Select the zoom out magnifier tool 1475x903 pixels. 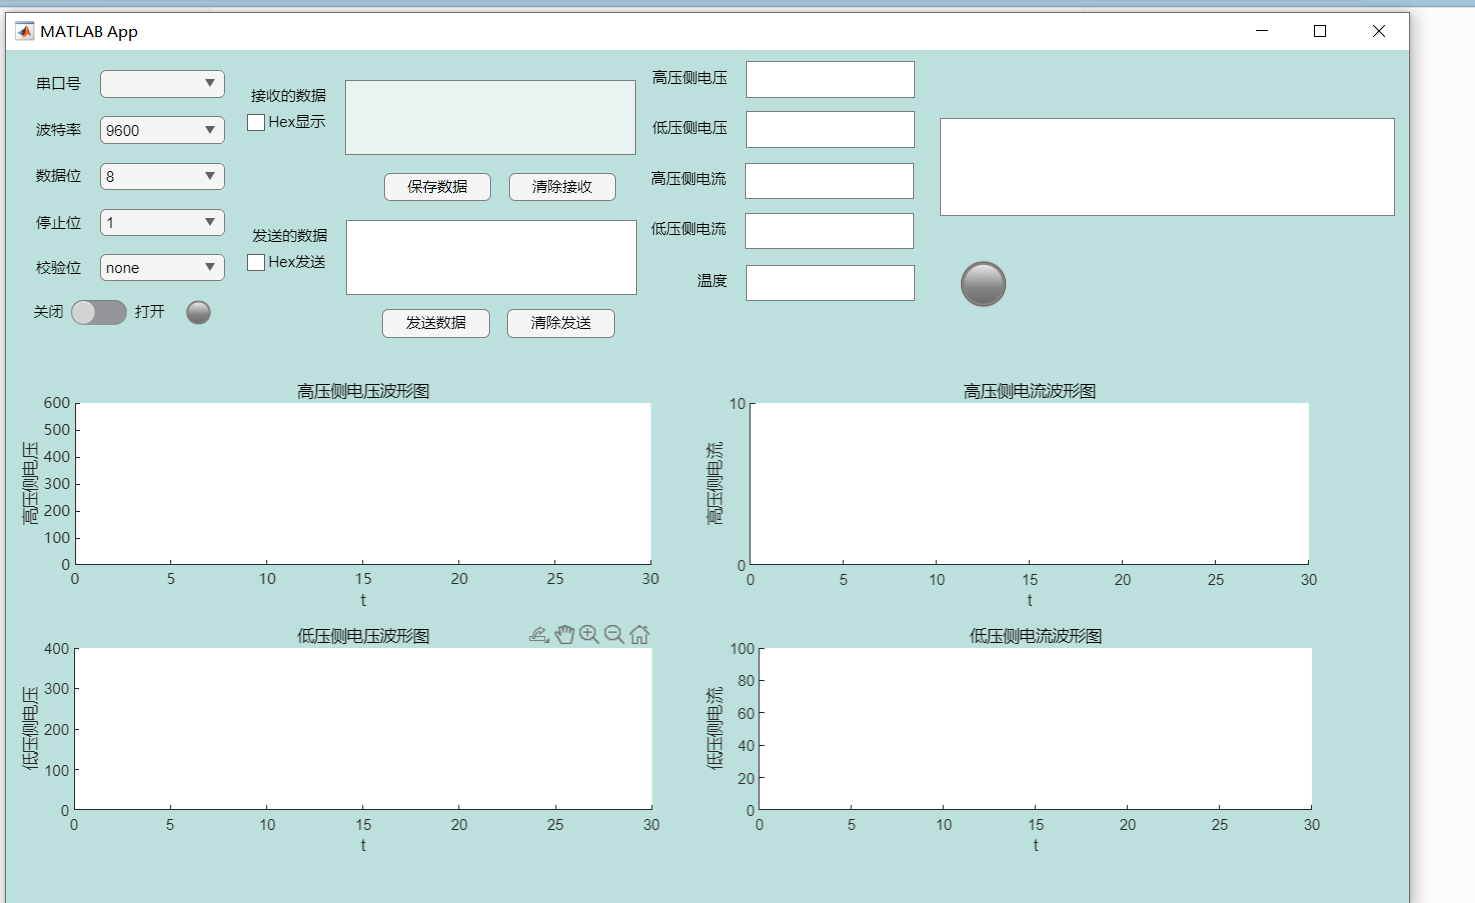[x=614, y=634]
